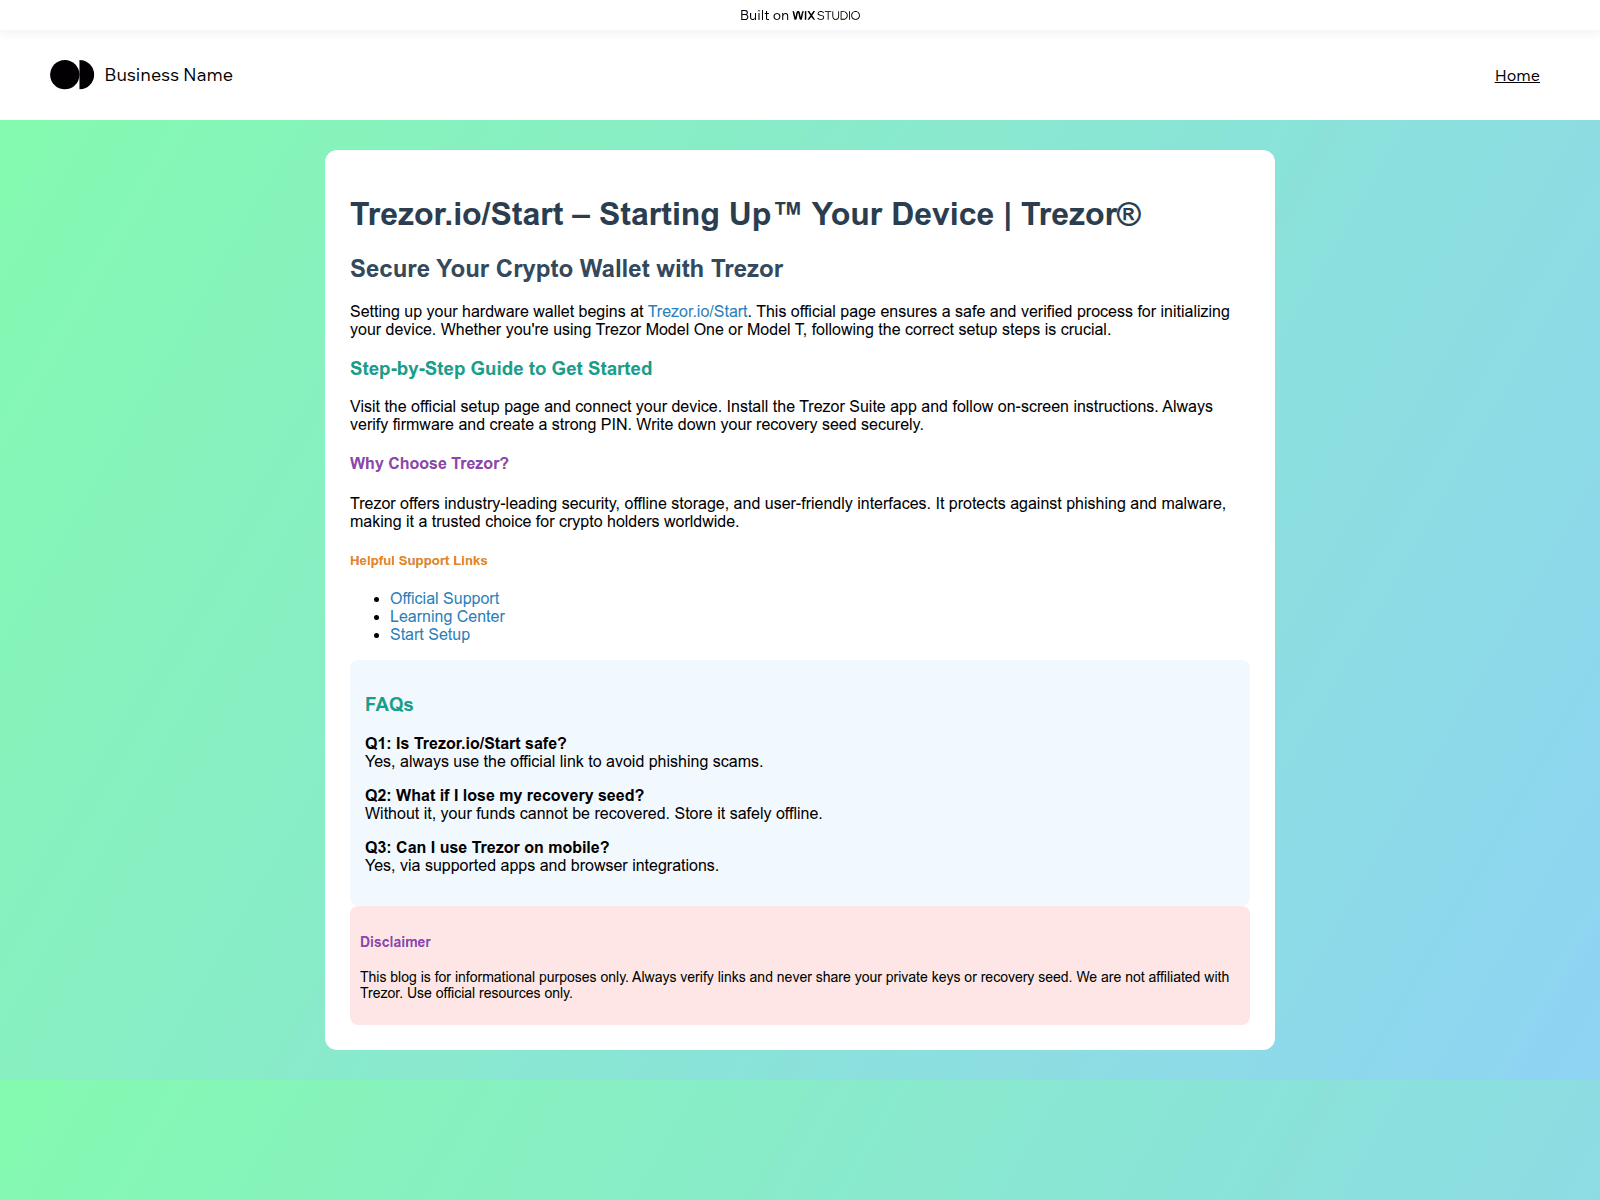Click the answer about avoiding phishing scams
1600x1200 pixels.
tap(564, 762)
